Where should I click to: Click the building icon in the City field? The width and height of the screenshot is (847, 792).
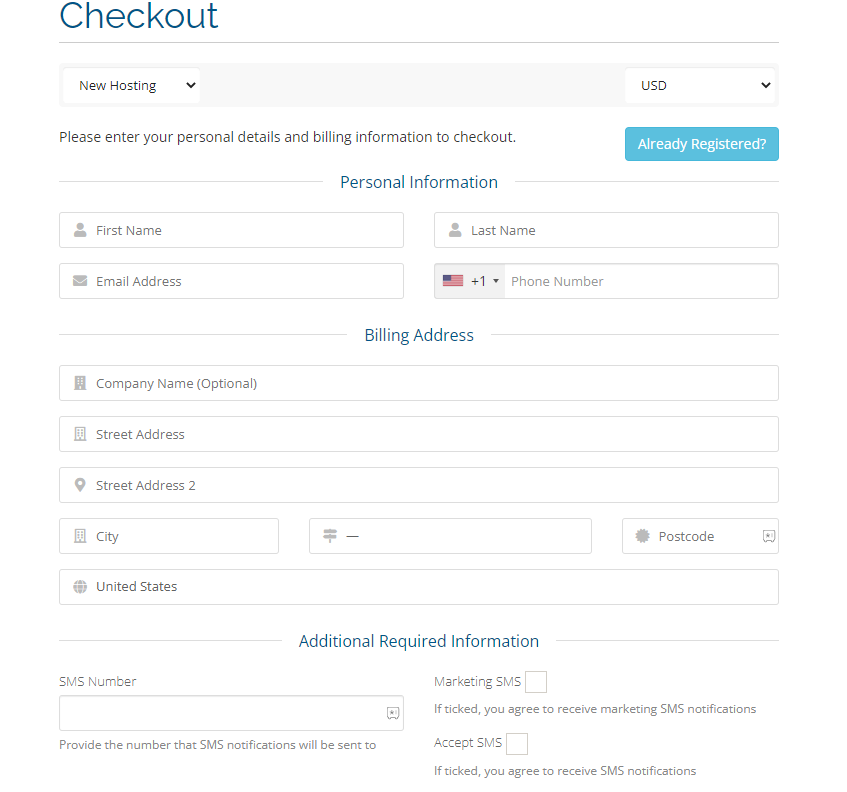80,536
